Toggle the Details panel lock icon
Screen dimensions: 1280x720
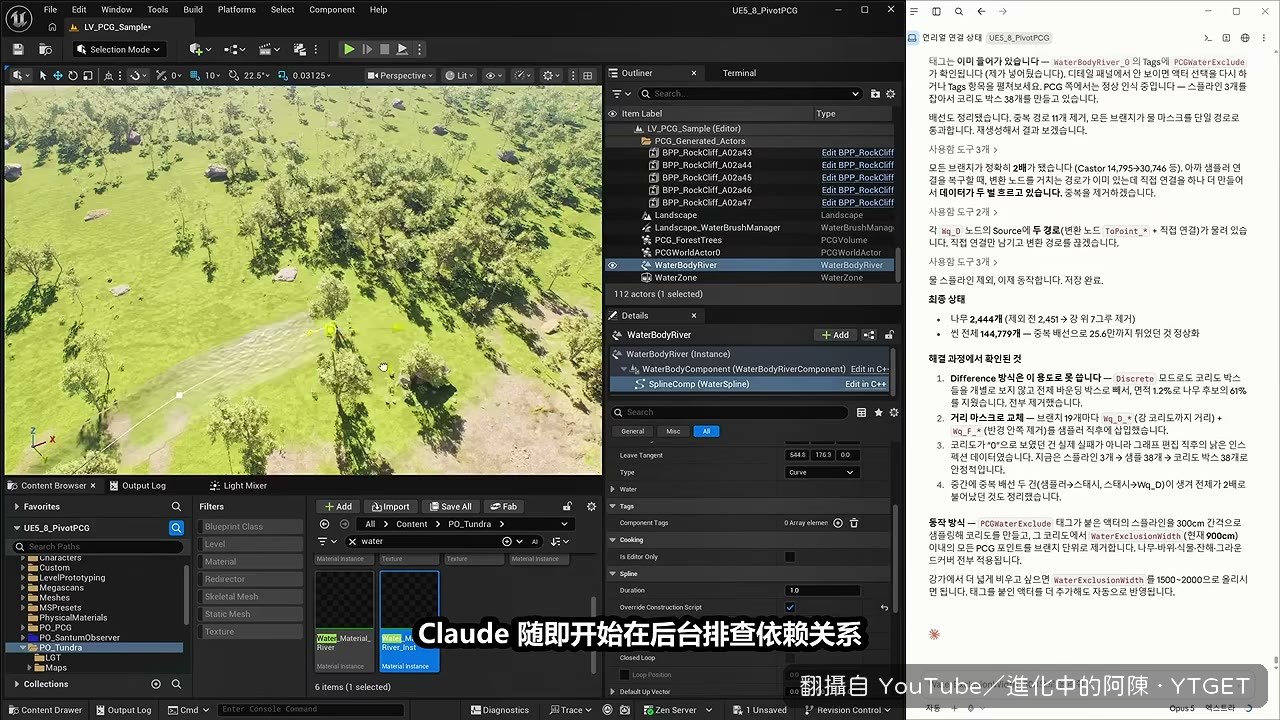pos(889,335)
